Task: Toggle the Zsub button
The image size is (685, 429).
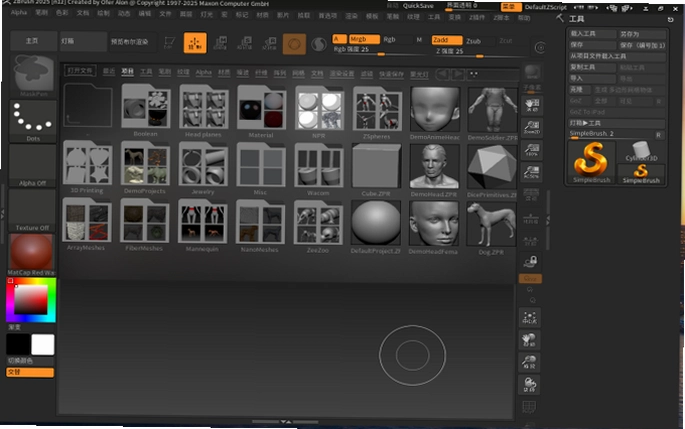Action: [479, 41]
